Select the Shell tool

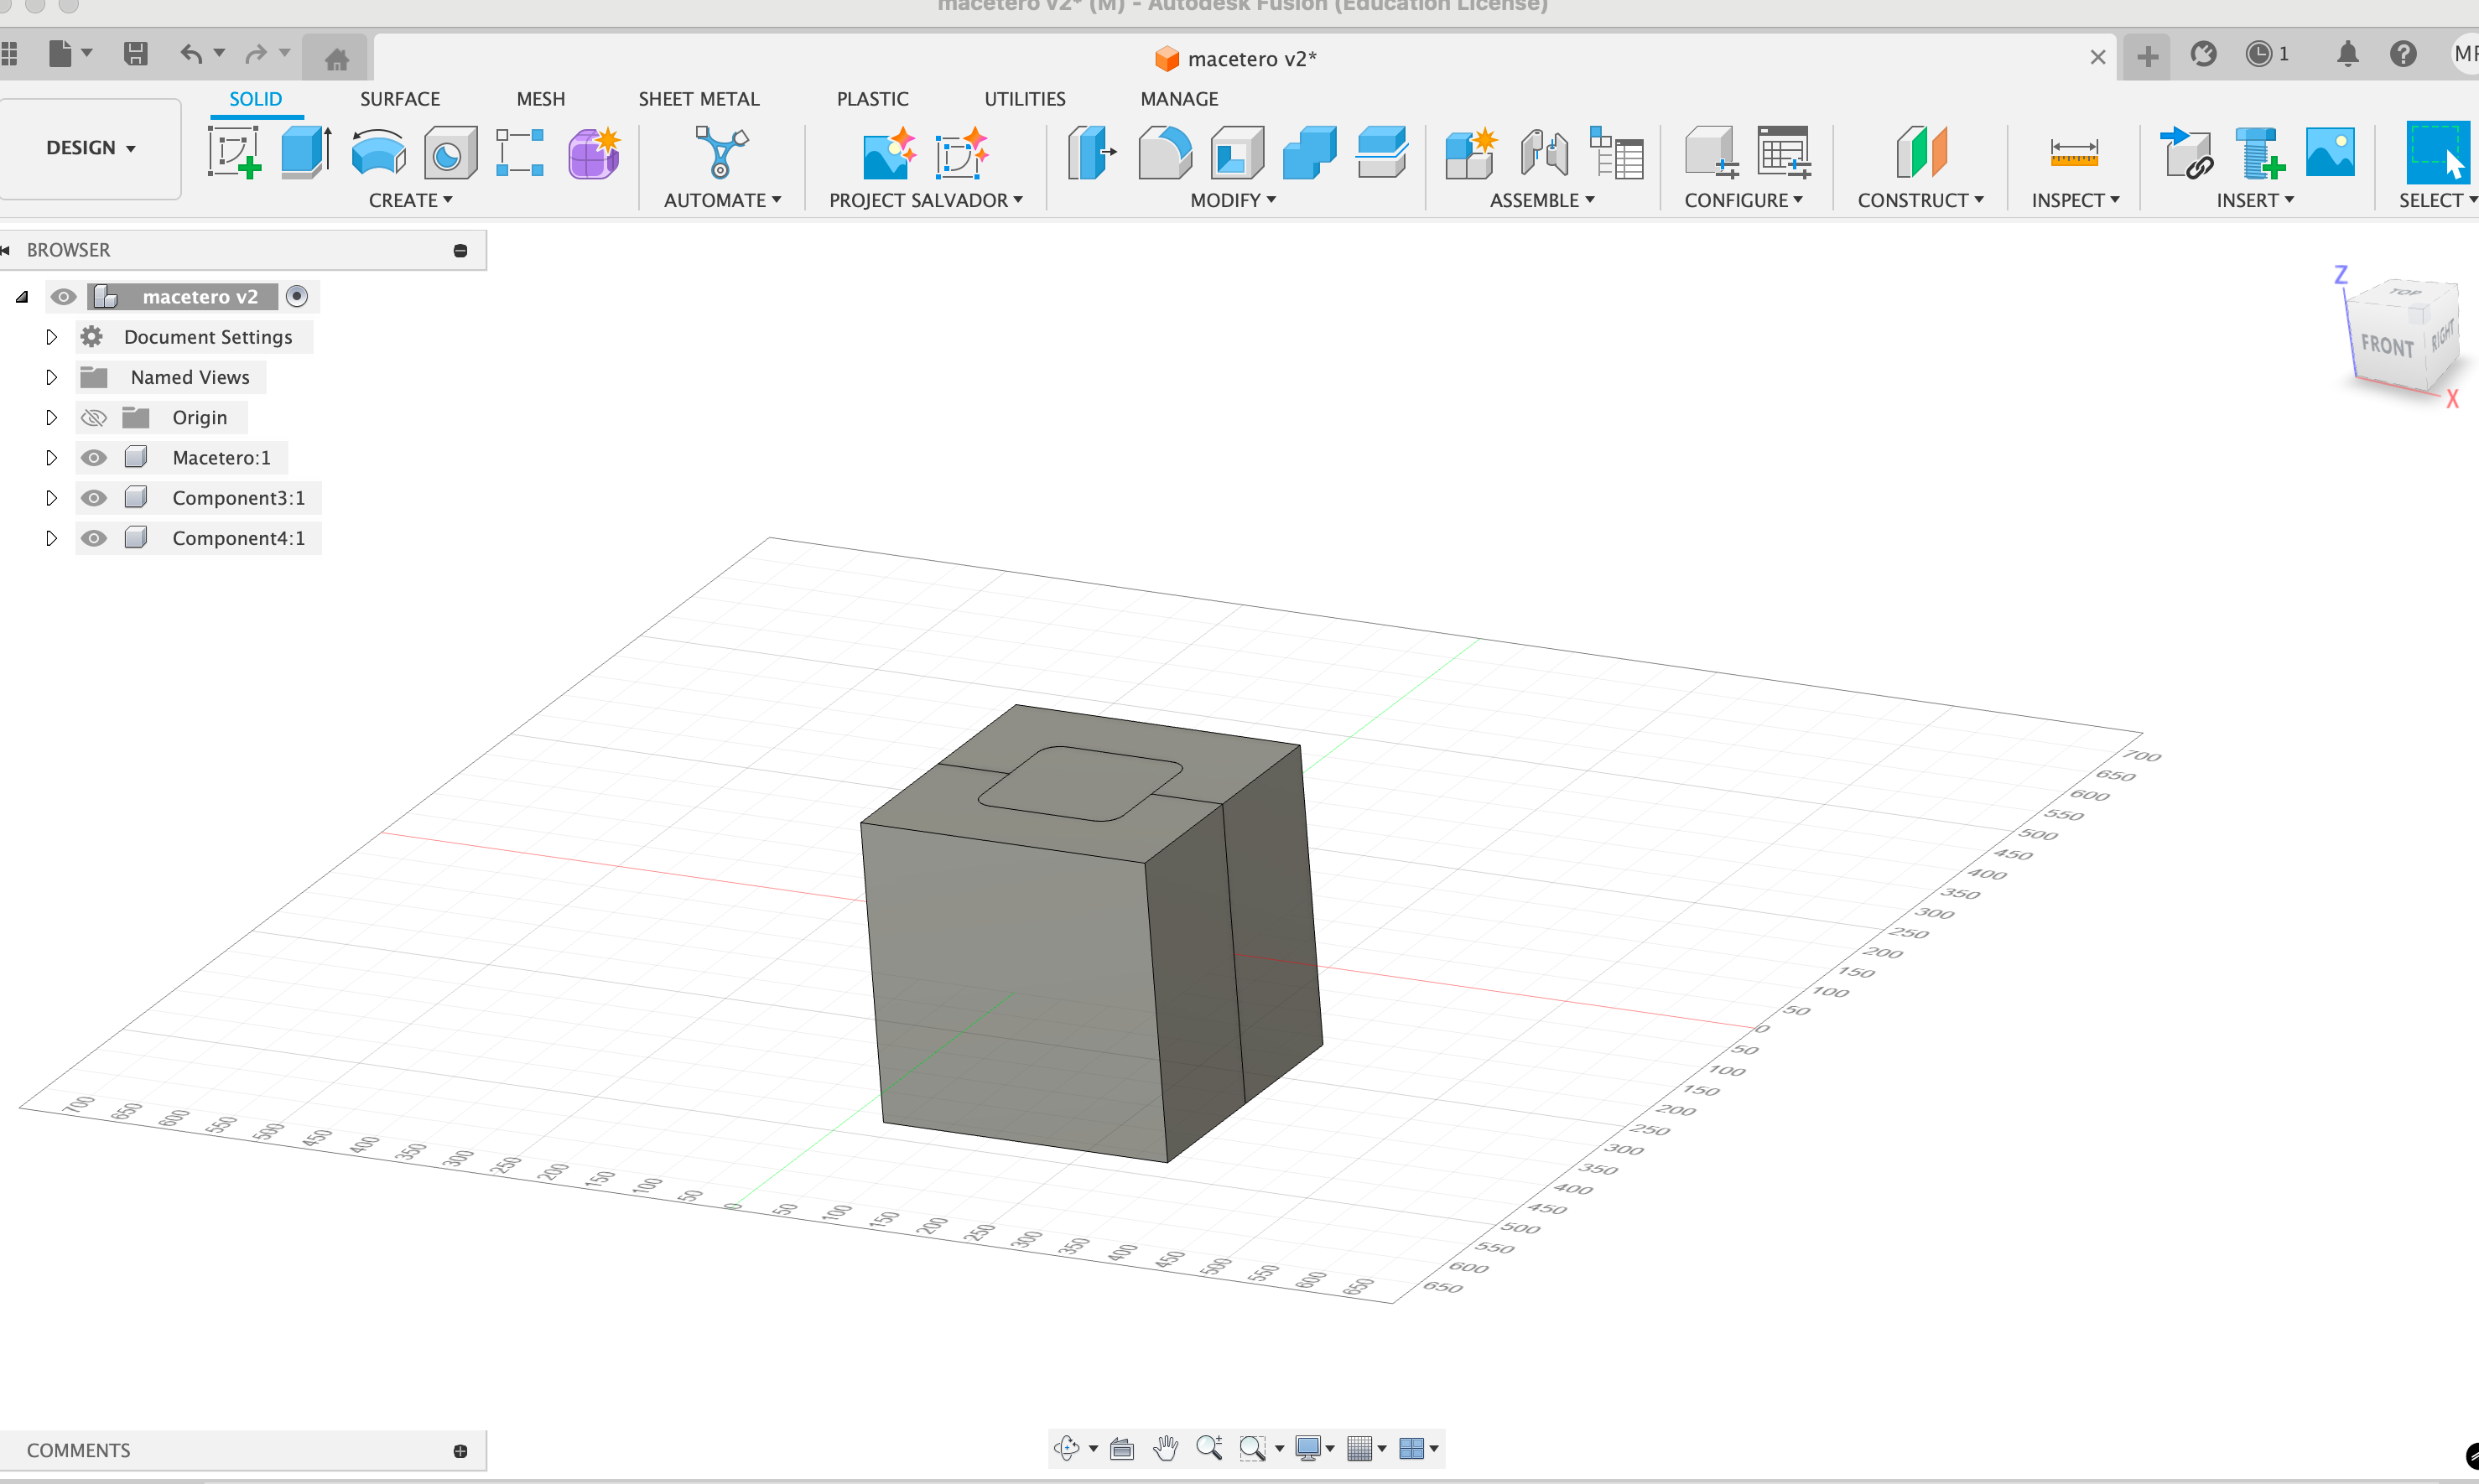point(1237,152)
